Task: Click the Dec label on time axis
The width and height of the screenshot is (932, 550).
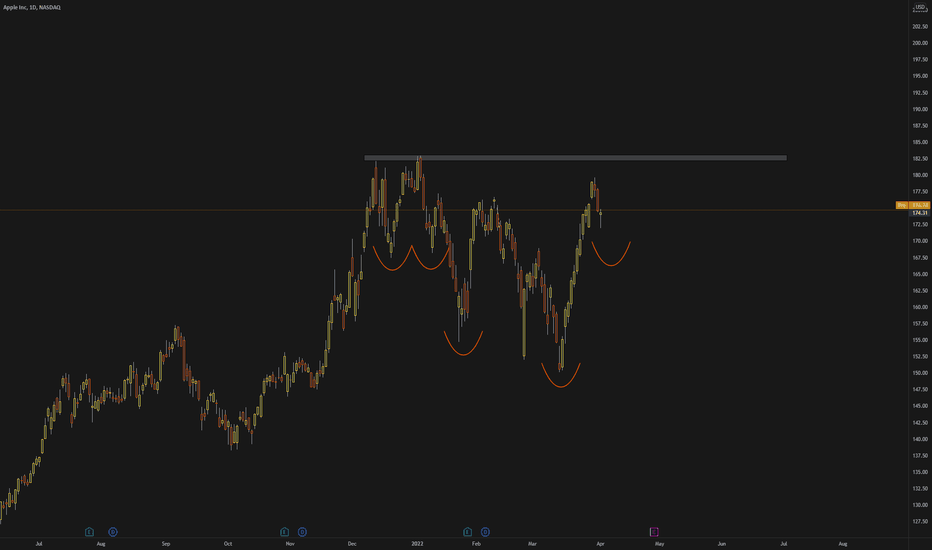Action: (x=352, y=543)
